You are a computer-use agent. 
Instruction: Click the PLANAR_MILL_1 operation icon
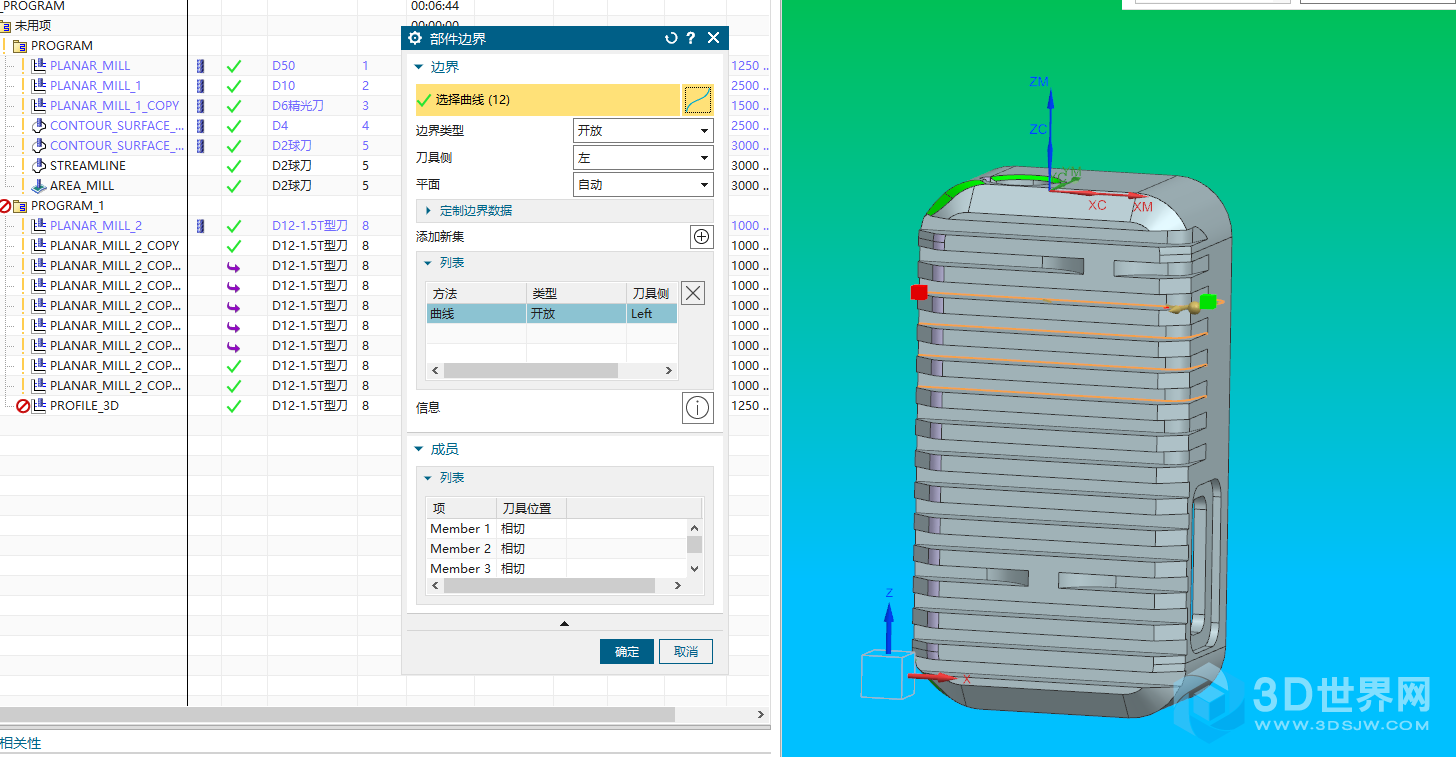tap(39, 85)
